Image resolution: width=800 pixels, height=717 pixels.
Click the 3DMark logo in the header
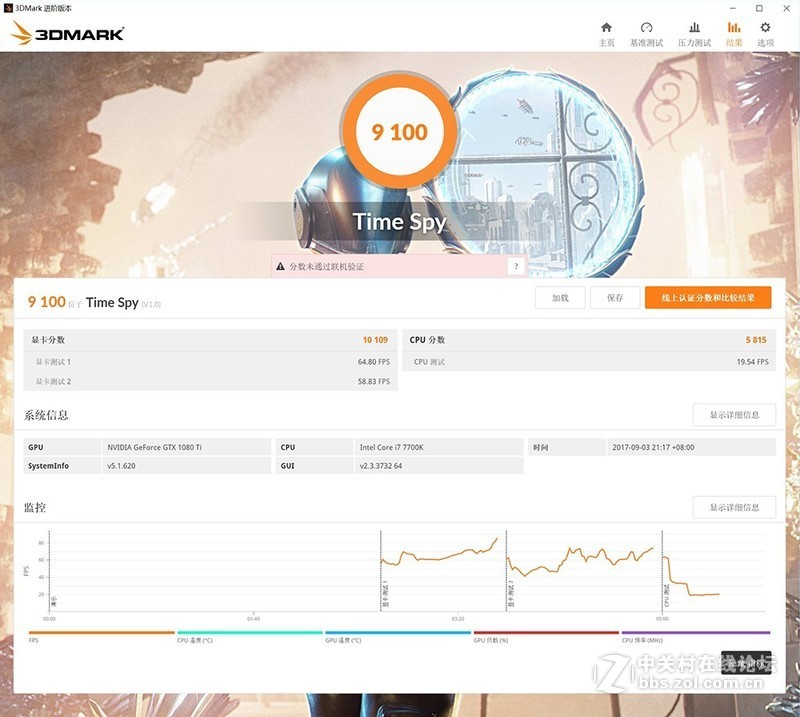(67, 33)
